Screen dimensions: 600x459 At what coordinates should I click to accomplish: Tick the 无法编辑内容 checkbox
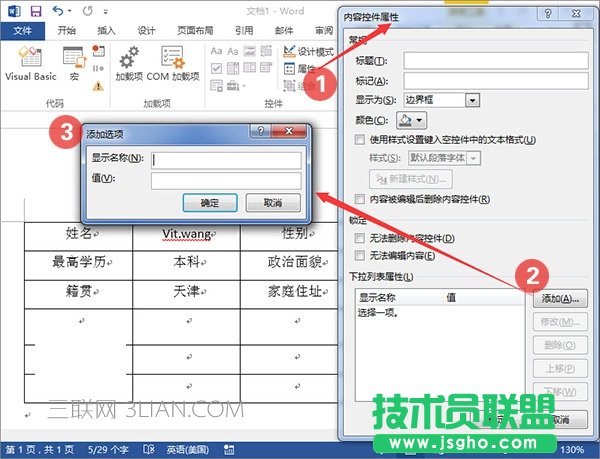point(360,255)
